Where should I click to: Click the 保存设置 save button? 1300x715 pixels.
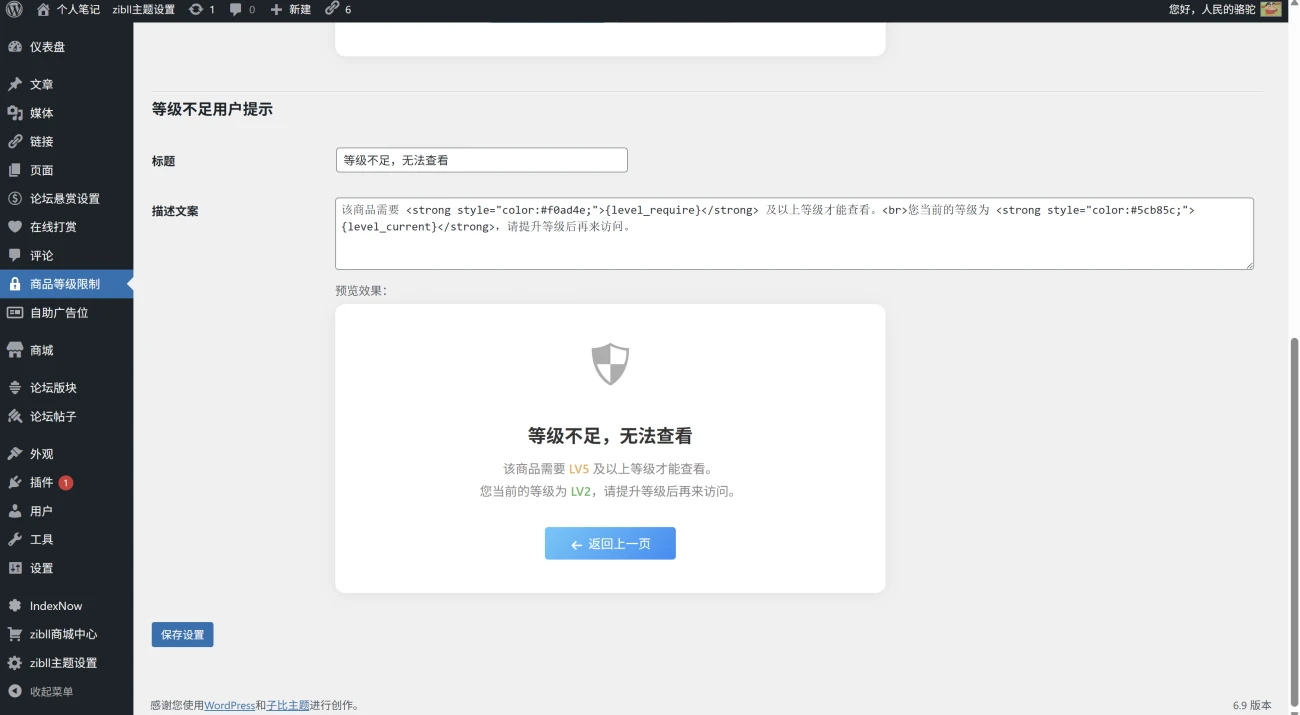[182, 634]
